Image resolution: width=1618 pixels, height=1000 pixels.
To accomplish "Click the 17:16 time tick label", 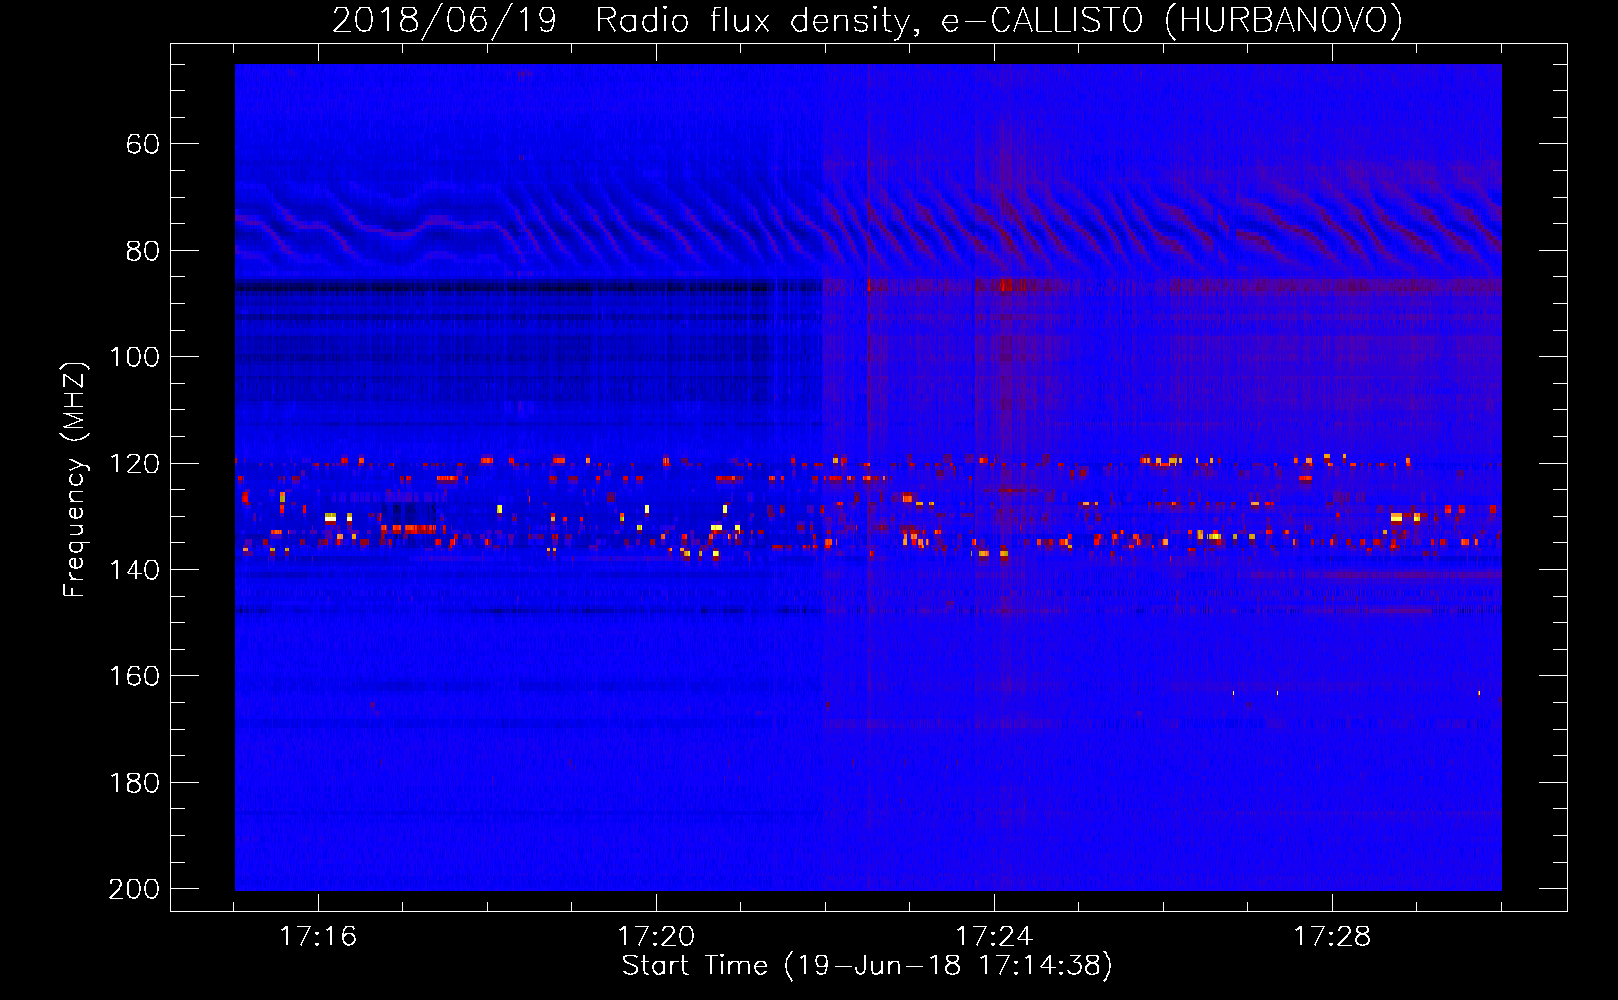I will coord(318,936).
